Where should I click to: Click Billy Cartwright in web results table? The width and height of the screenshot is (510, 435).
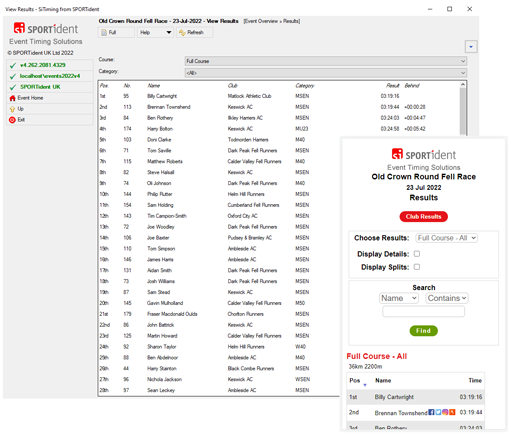tap(394, 397)
